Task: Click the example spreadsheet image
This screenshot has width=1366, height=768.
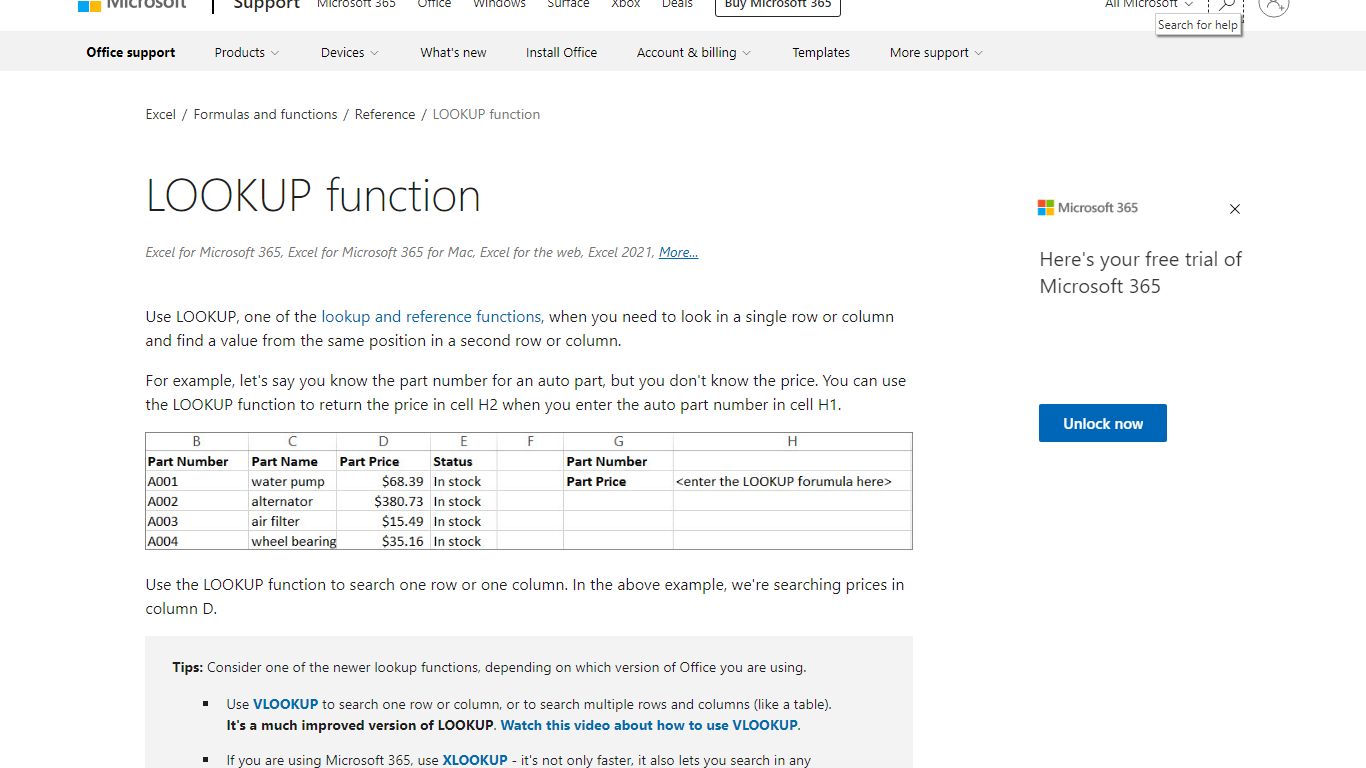Action: point(529,491)
